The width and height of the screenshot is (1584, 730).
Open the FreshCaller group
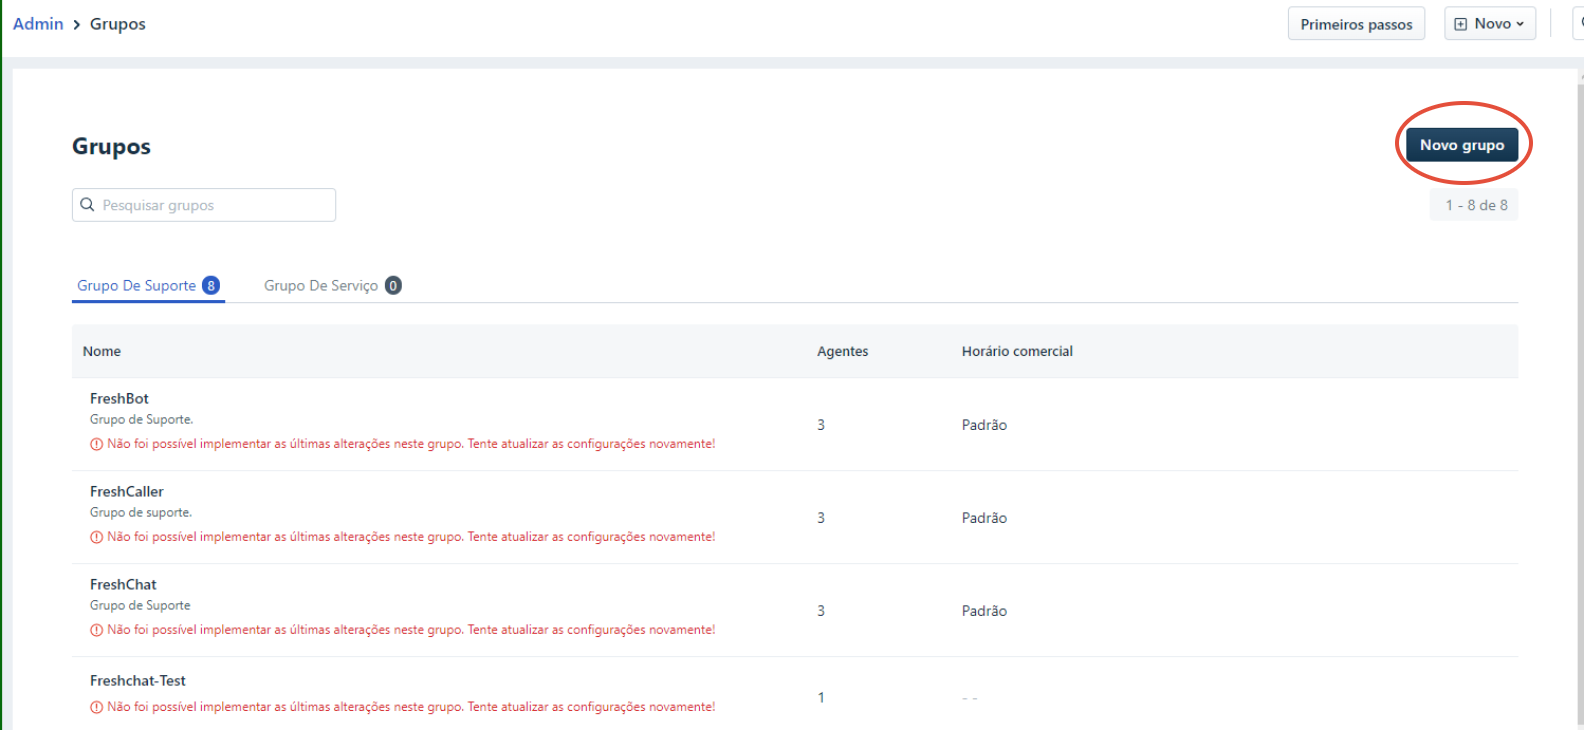click(x=126, y=492)
